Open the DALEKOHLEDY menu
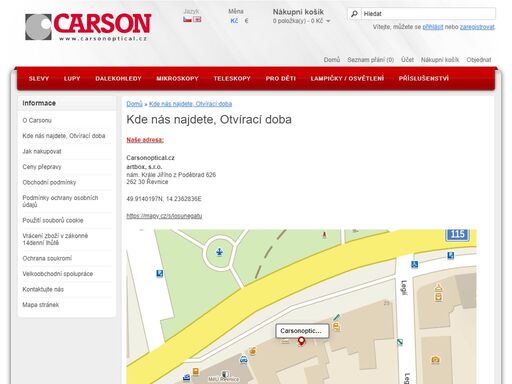Image resolution: width=512 pixels, height=384 pixels. [x=118, y=79]
